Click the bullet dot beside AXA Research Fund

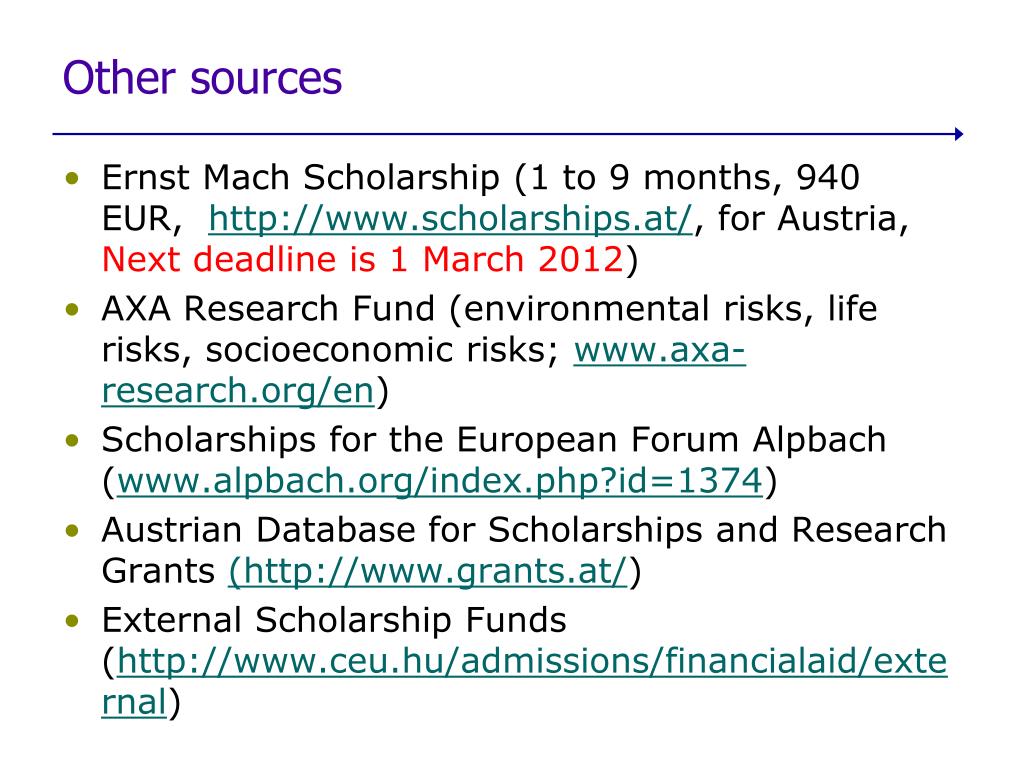coord(72,309)
